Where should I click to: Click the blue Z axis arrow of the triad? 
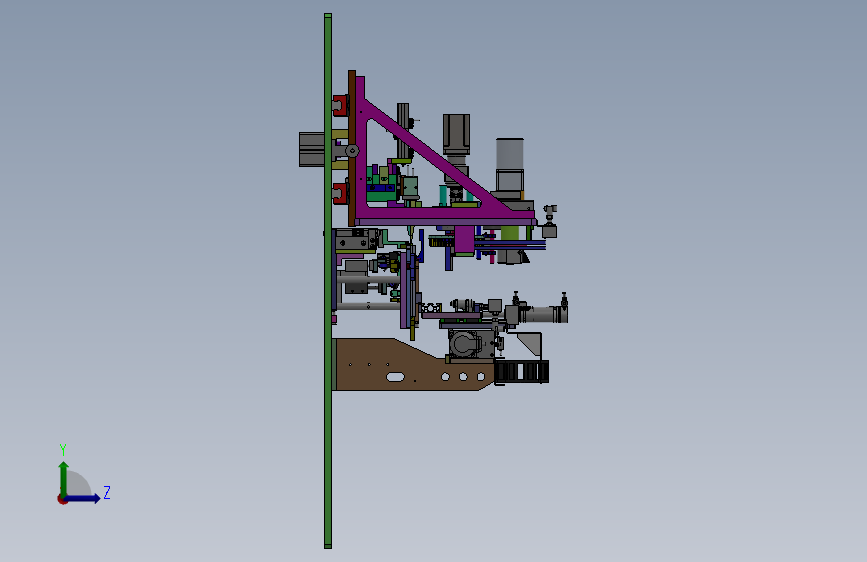coord(82,498)
